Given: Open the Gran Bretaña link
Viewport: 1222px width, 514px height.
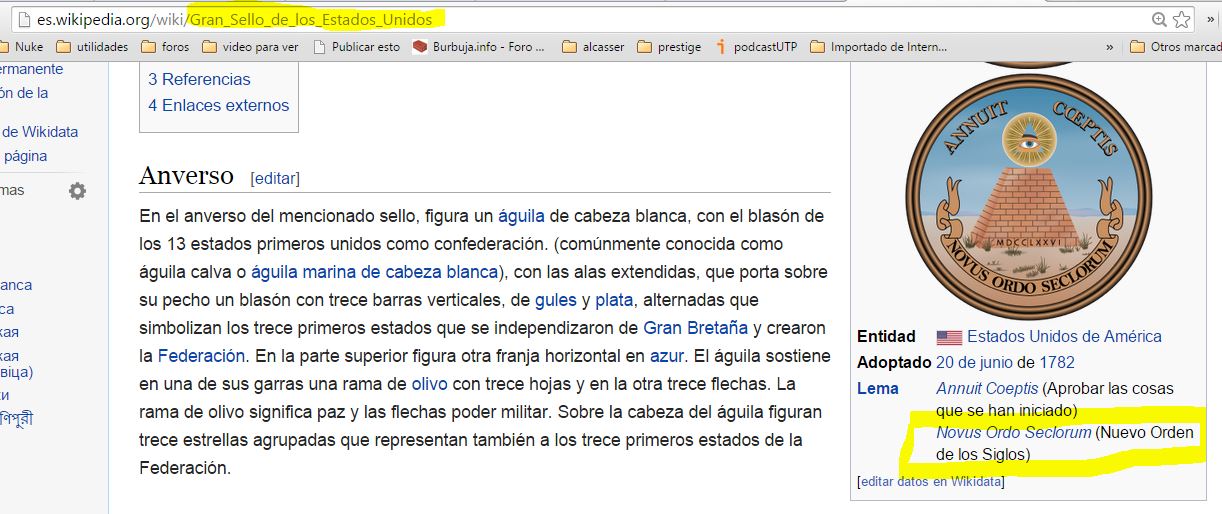Looking at the screenshot, I should (695, 328).
